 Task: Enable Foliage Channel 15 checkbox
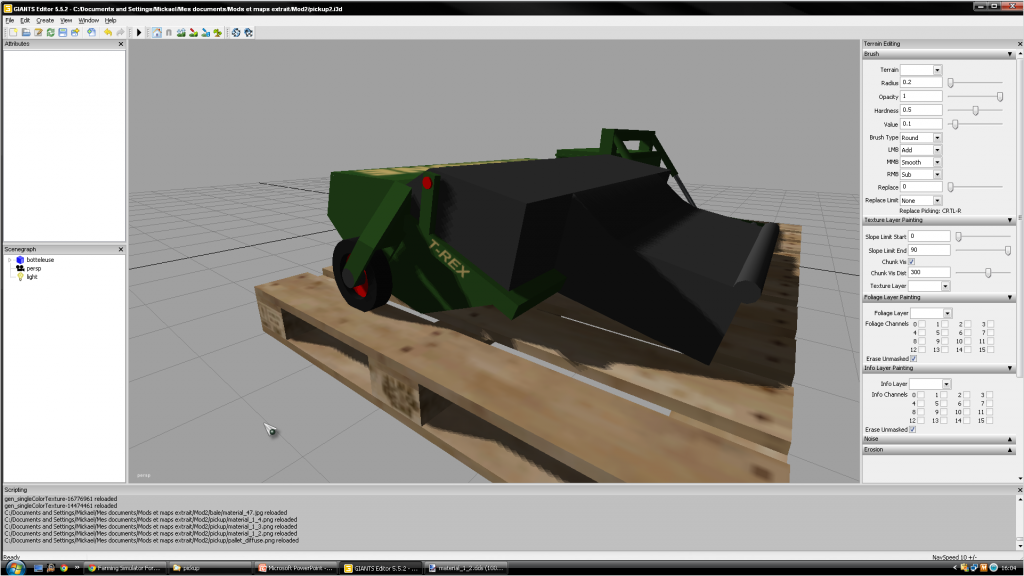991,350
